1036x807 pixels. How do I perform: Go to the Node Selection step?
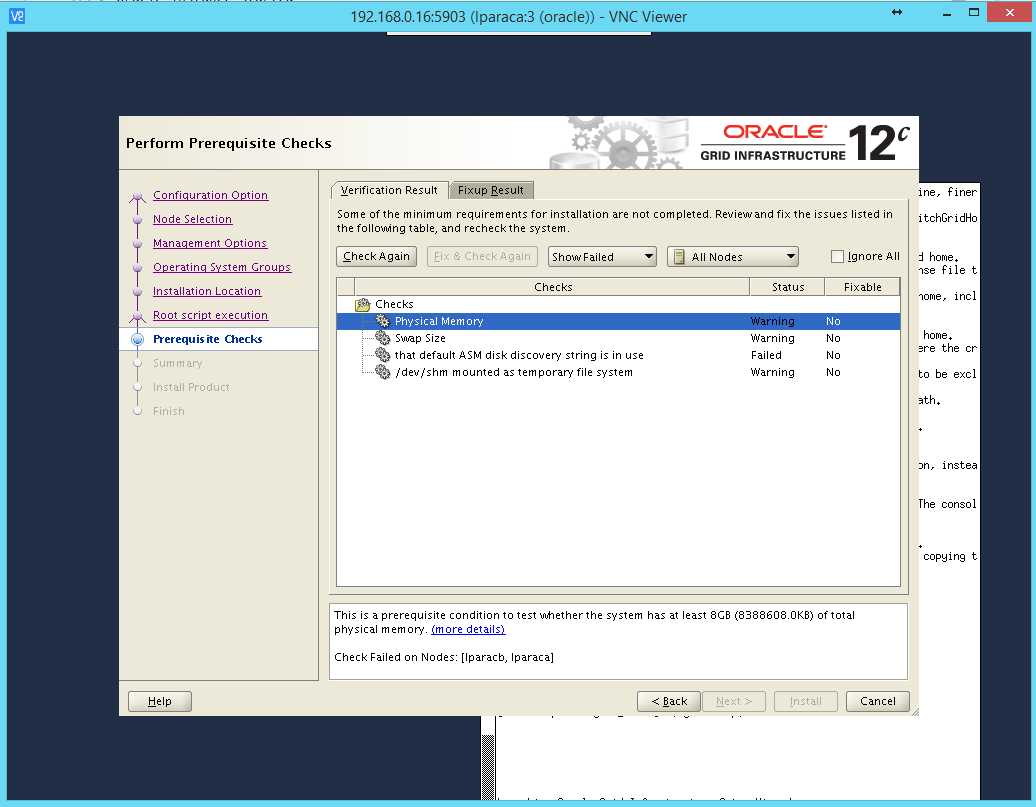coord(192,219)
